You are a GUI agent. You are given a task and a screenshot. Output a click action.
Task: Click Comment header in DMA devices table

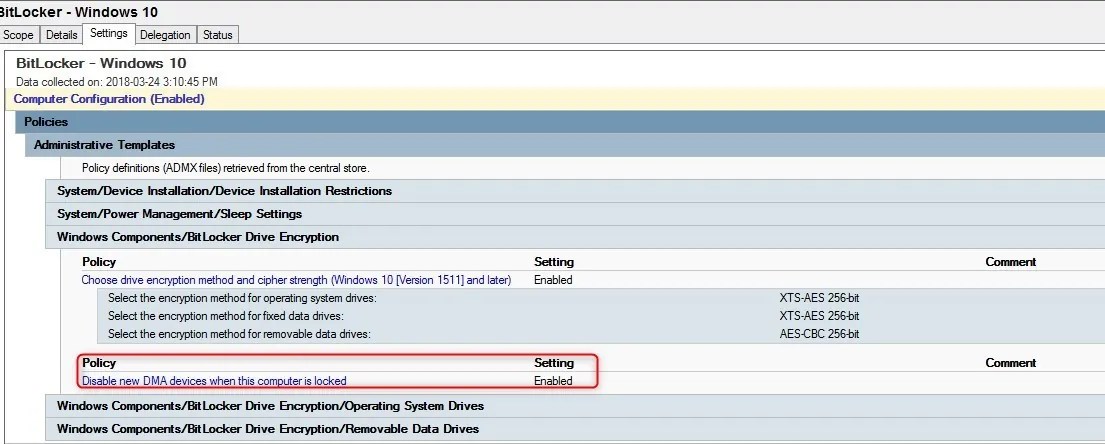tap(1011, 363)
